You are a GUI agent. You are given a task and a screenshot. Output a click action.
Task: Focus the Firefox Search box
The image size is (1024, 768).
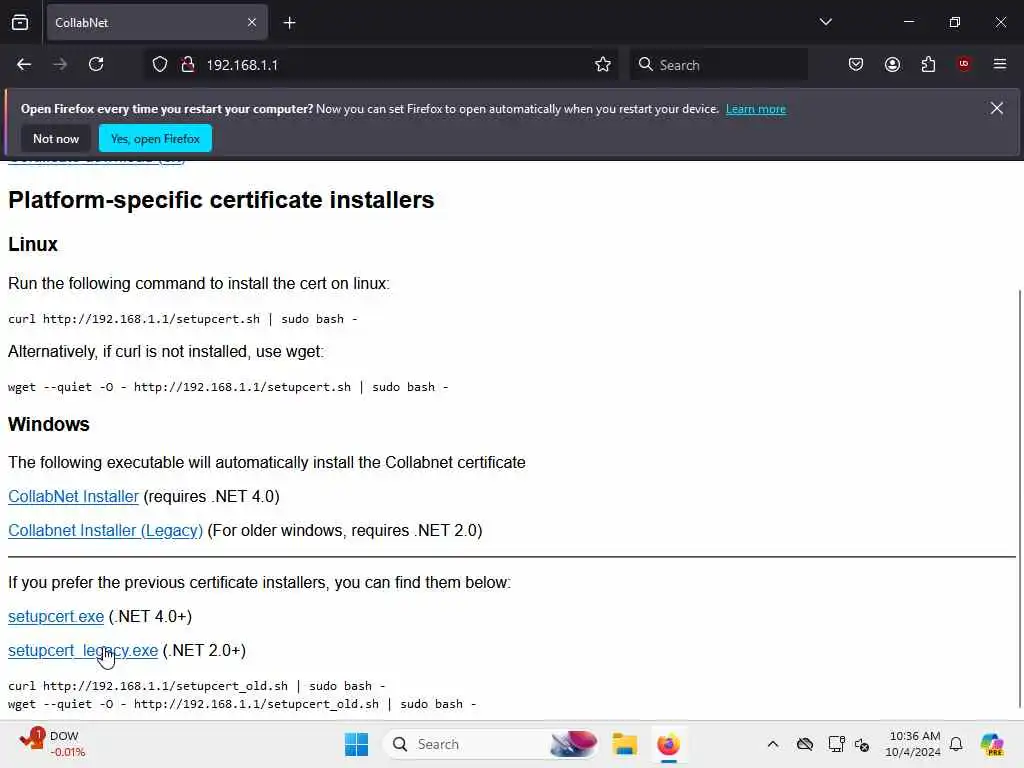coord(718,65)
